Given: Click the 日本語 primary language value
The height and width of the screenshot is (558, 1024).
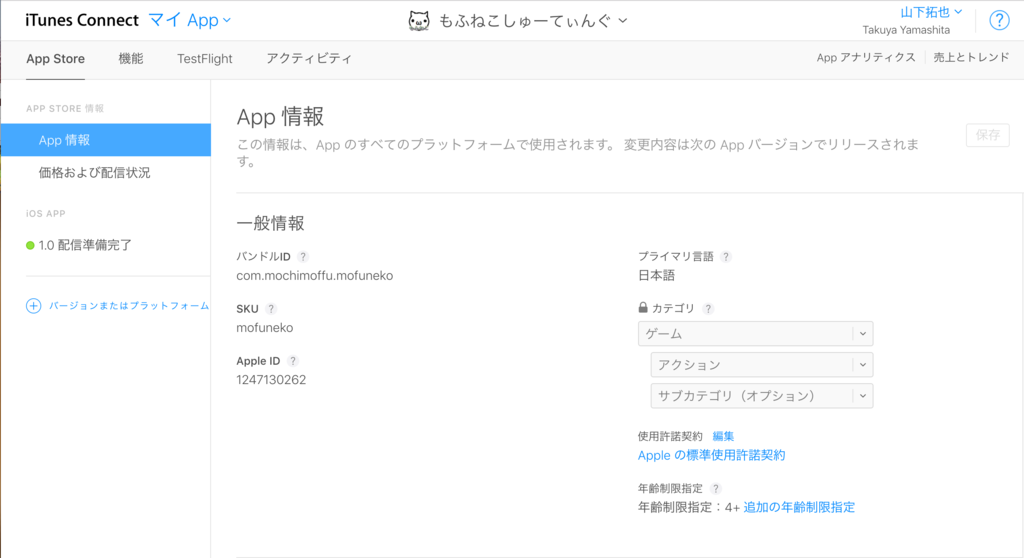Looking at the screenshot, I should [x=656, y=276].
